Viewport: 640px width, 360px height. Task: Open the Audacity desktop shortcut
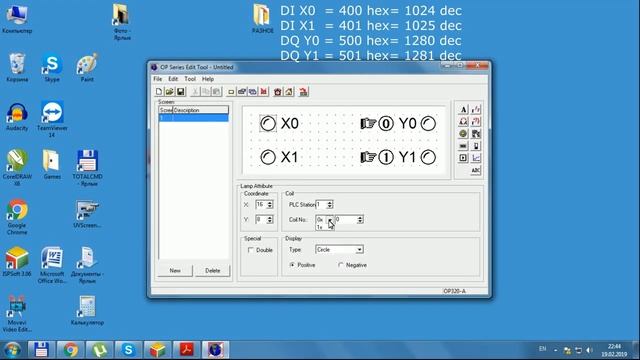(x=17, y=117)
